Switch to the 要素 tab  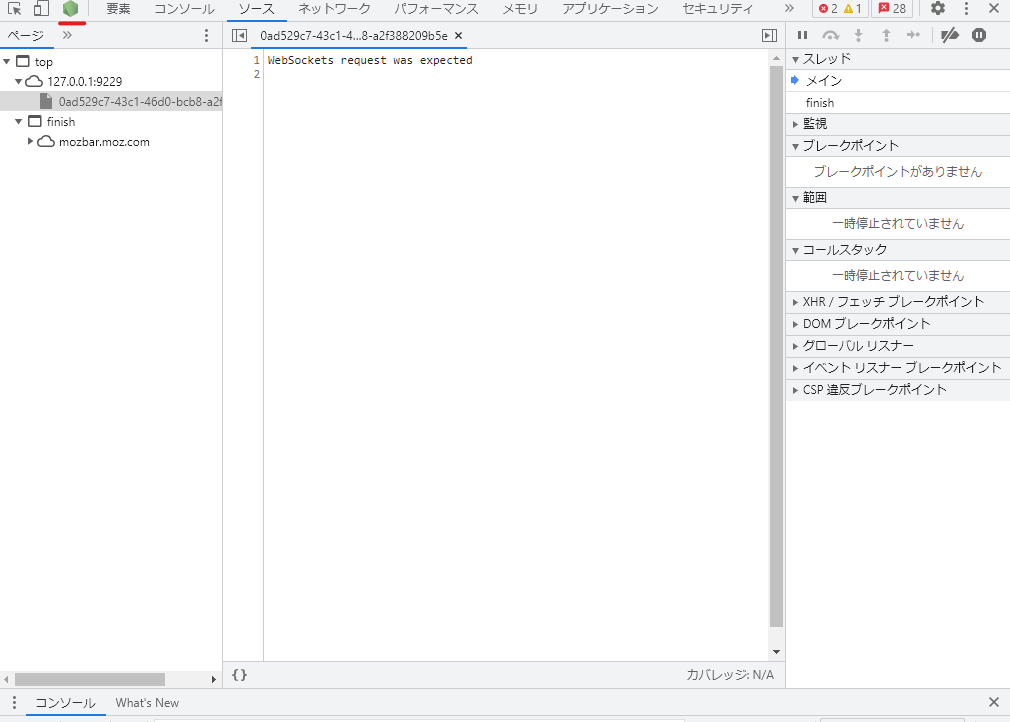118,9
